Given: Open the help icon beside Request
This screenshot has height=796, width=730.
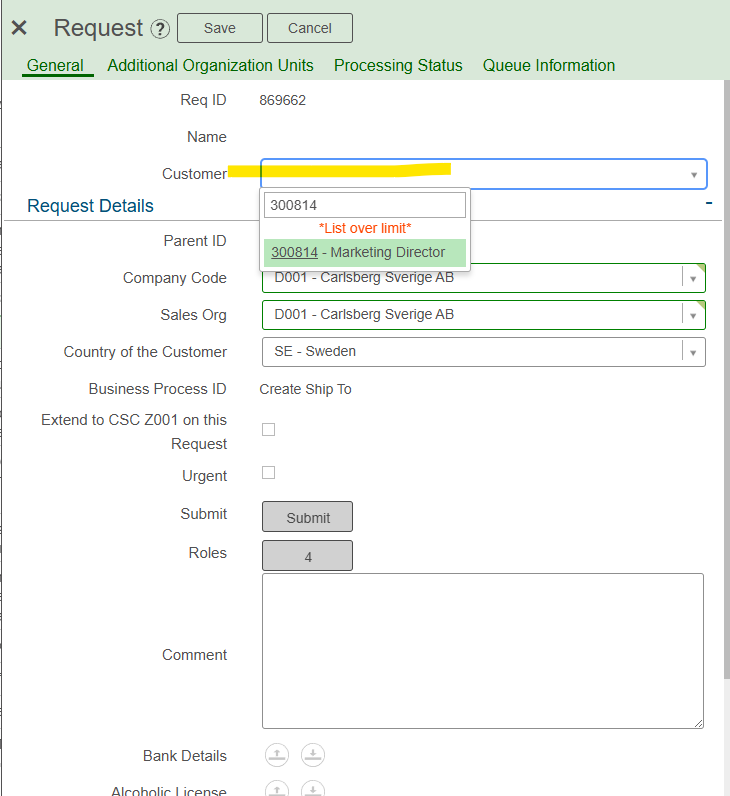Looking at the screenshot, I should coord(160,29).
